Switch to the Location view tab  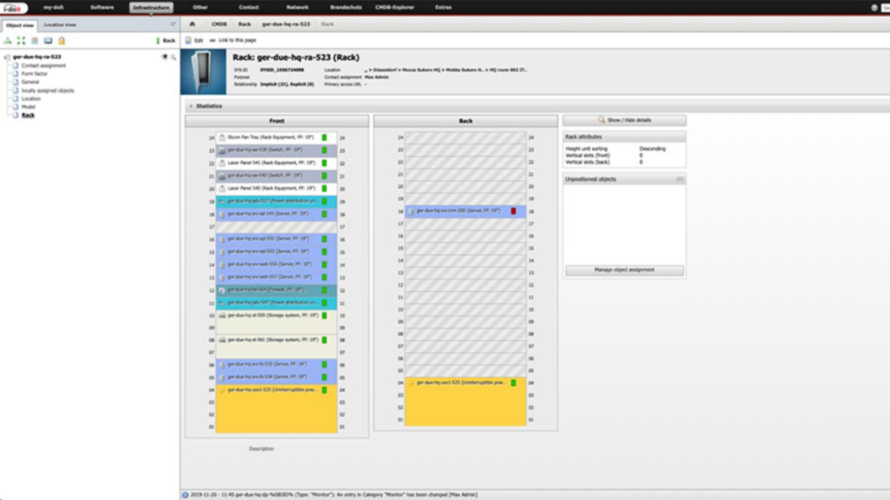tap(60, 25)
